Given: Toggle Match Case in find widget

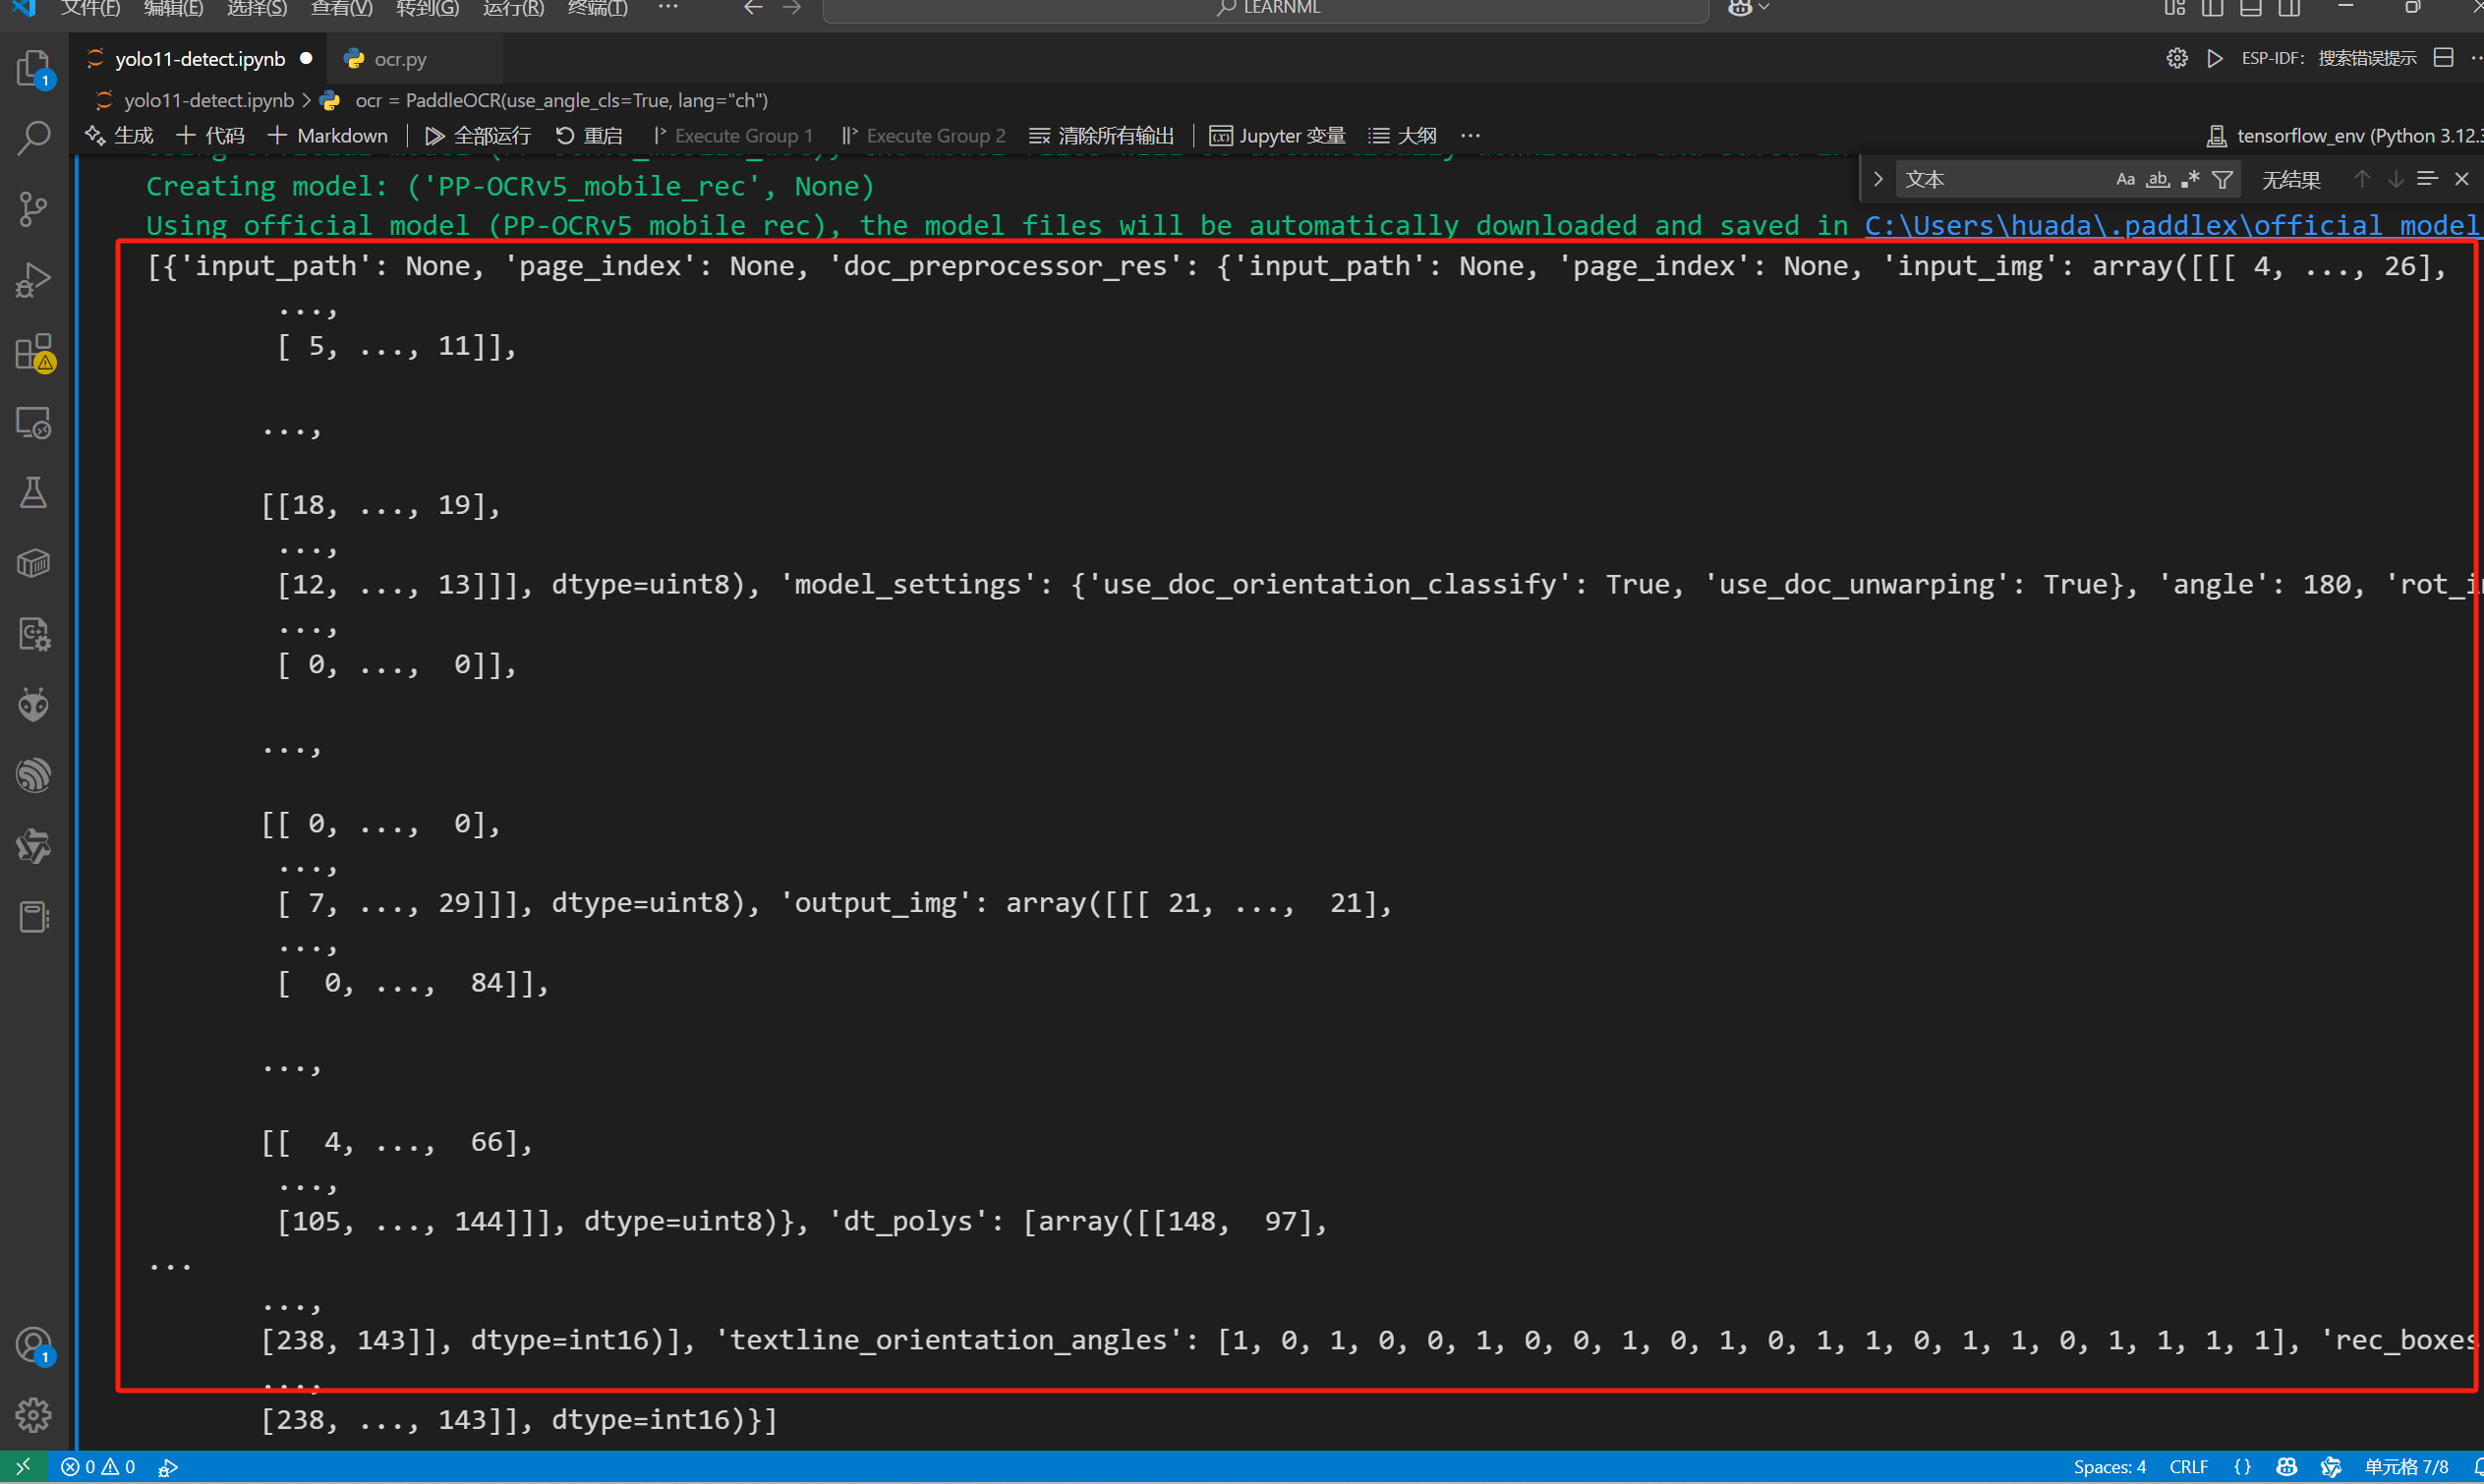Looking at the screenshot, I should [2125, 180].
